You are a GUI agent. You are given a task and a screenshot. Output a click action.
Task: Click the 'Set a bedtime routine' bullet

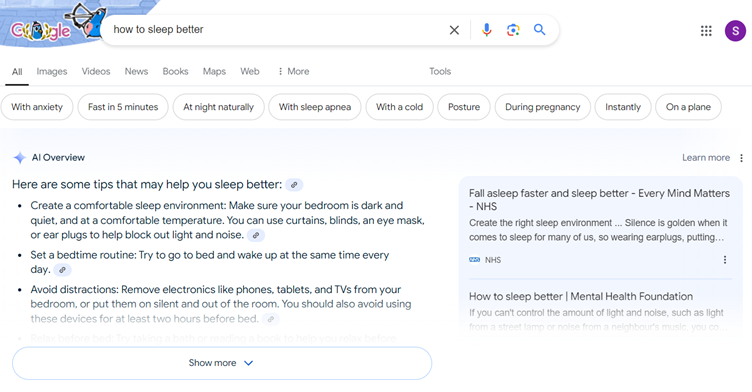click(210, 262)
